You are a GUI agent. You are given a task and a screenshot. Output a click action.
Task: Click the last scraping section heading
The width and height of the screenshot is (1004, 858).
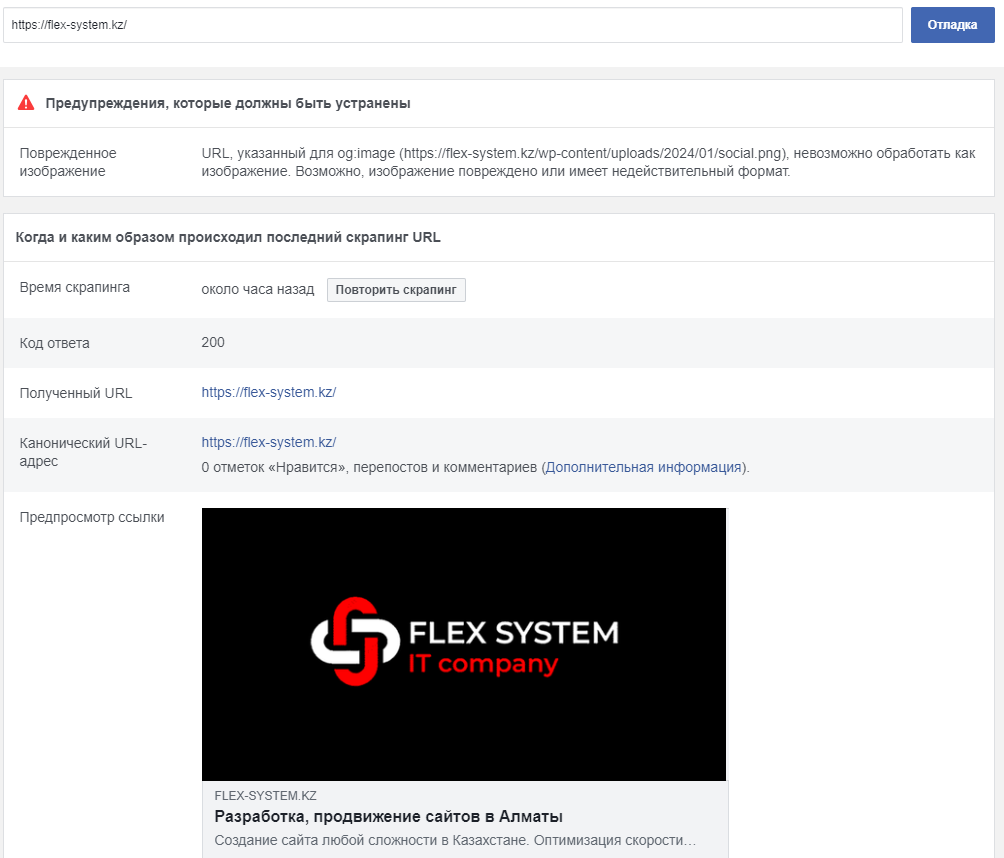point(228,238)
